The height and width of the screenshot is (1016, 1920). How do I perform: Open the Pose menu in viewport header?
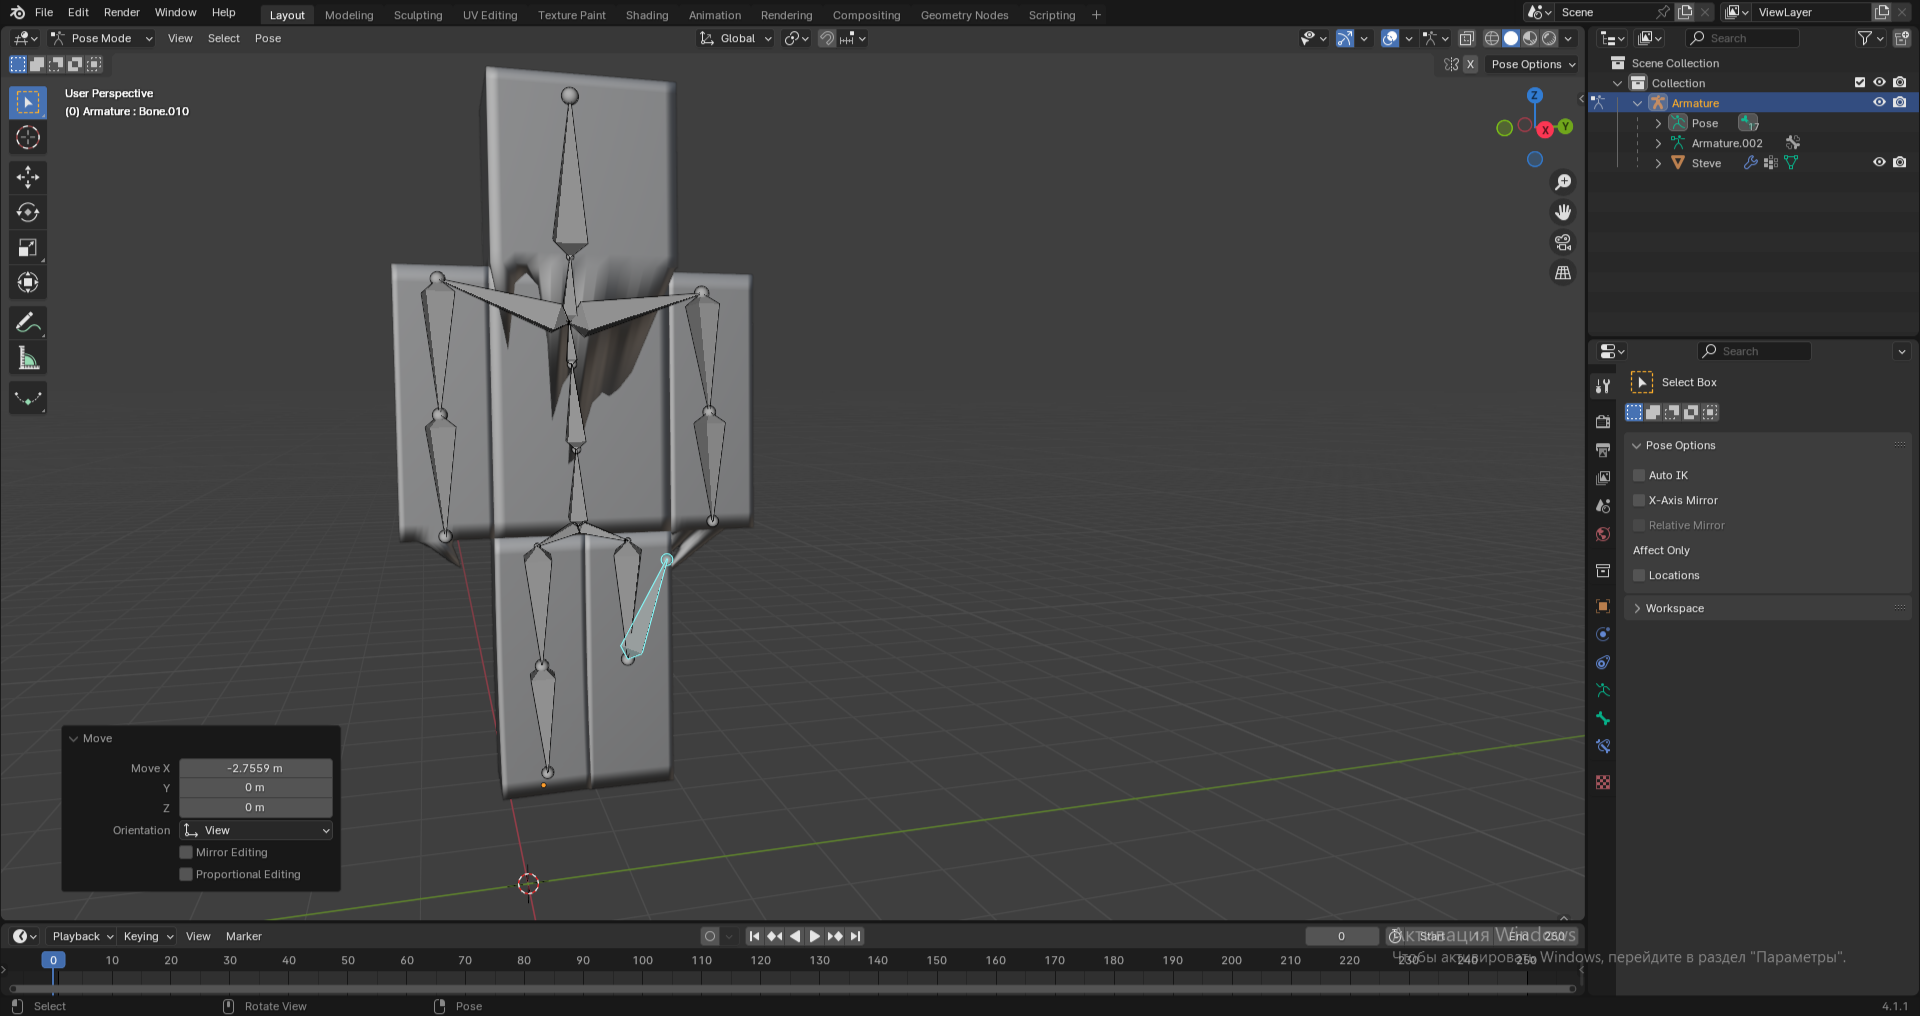(268, 38)
